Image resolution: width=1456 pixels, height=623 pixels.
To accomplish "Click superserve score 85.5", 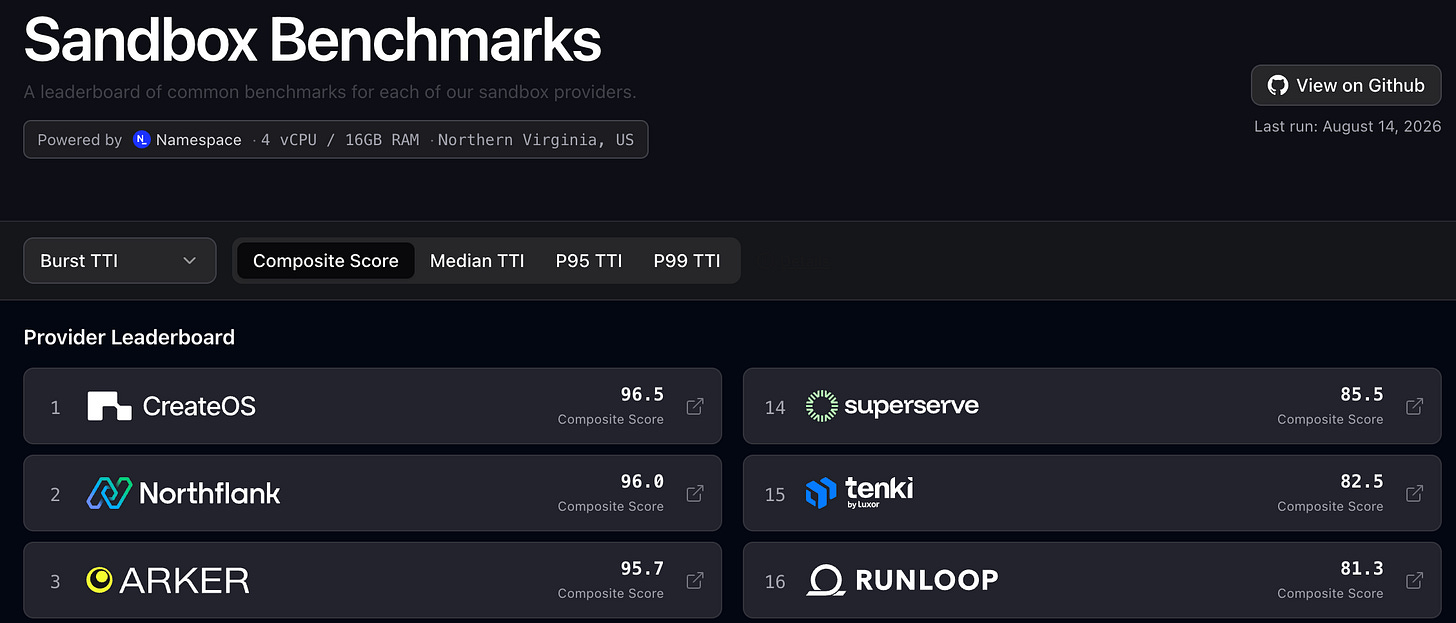I will tap(1362, 395).
